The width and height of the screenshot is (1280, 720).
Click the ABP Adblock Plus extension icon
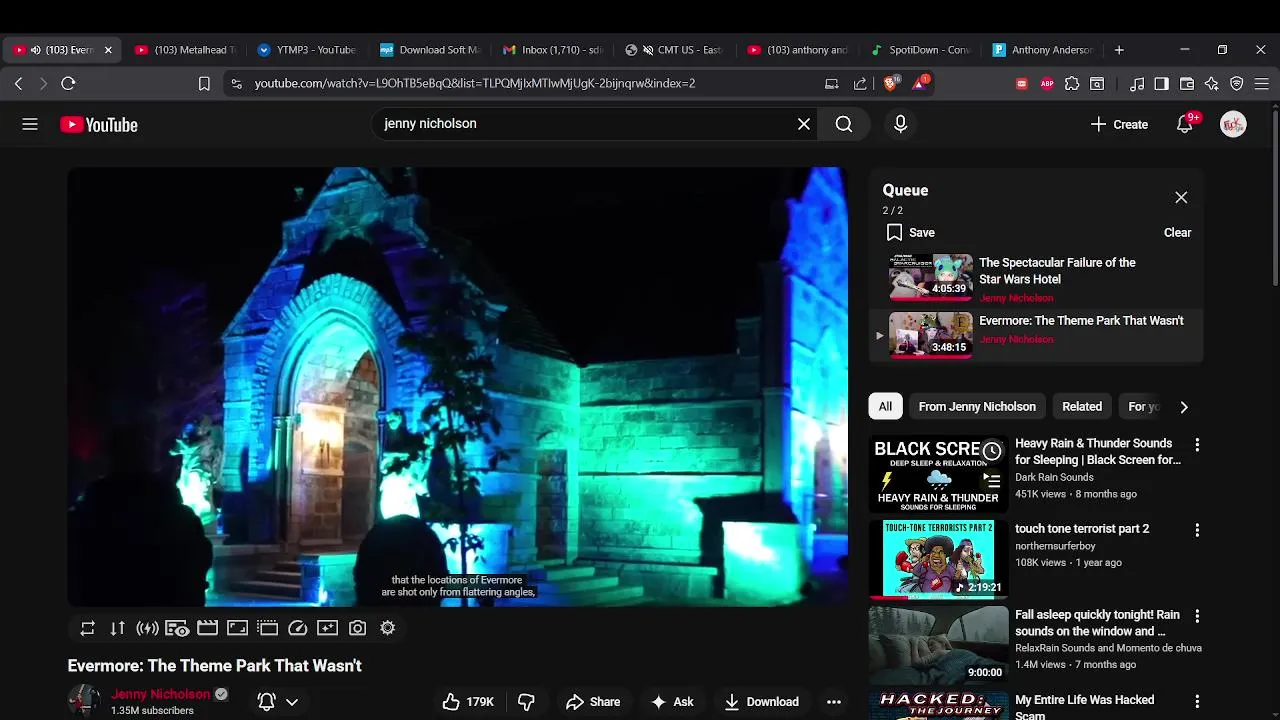click(x=1046, y=84)
